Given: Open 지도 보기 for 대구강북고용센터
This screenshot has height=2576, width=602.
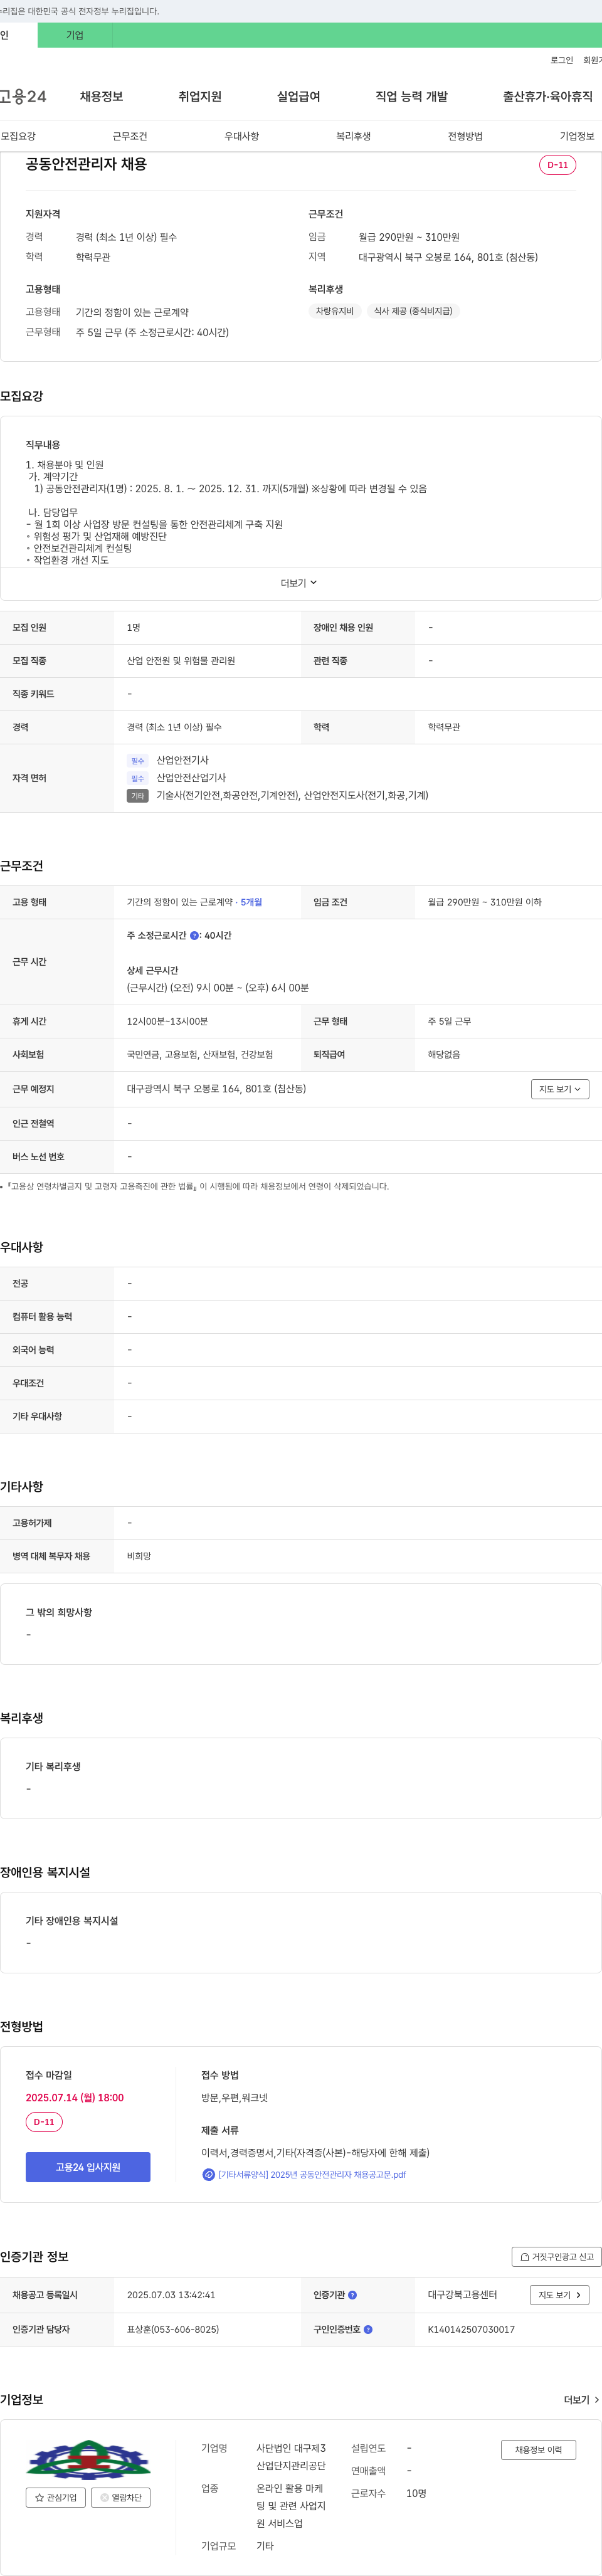Looking at the screenshot, I should pyautogui.click(x=560, y=2295).
